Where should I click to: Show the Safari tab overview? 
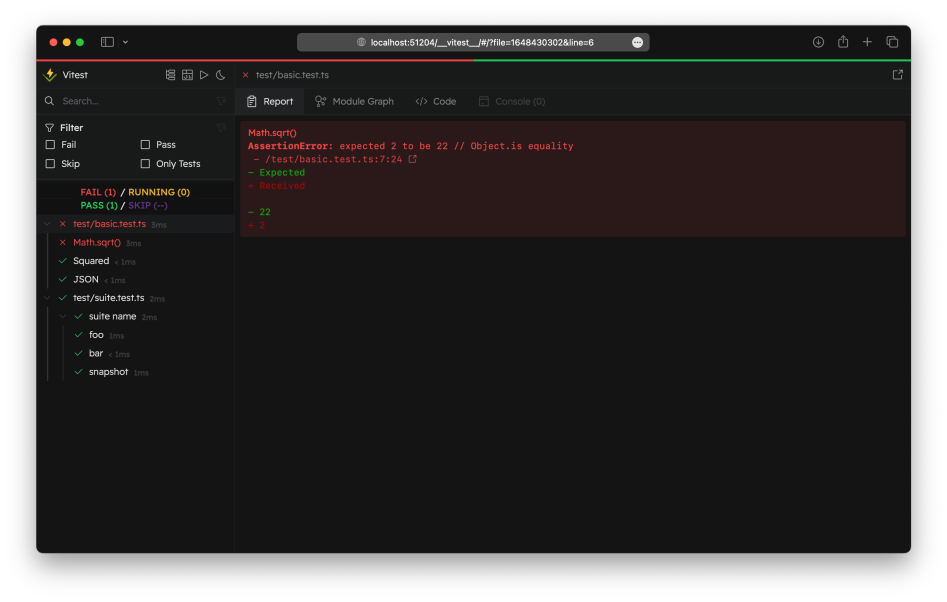click(x=892, y=42)
